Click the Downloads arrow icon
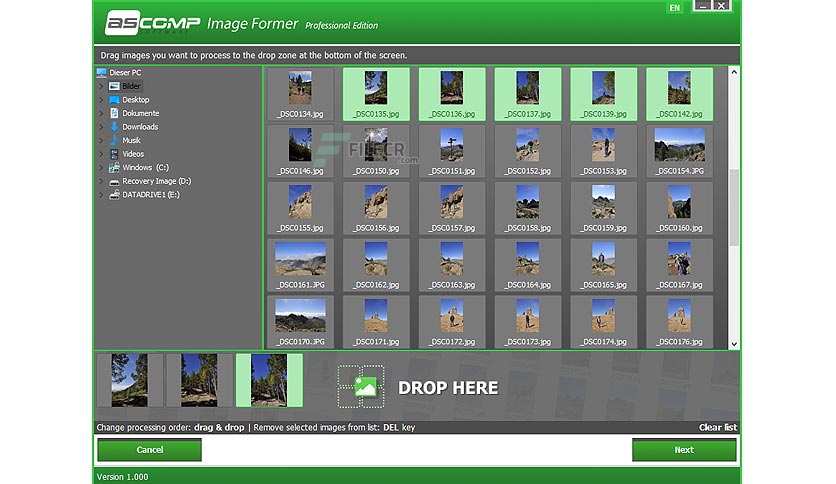 [x=114, y=127]
